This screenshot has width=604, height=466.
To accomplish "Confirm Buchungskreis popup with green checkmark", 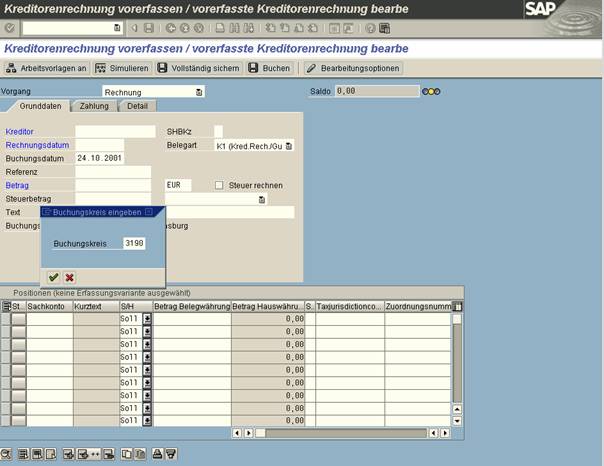I will 54,277.
